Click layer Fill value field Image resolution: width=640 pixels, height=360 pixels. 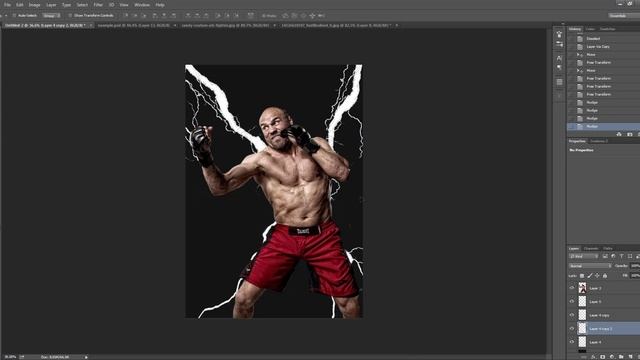coord(635,276)
